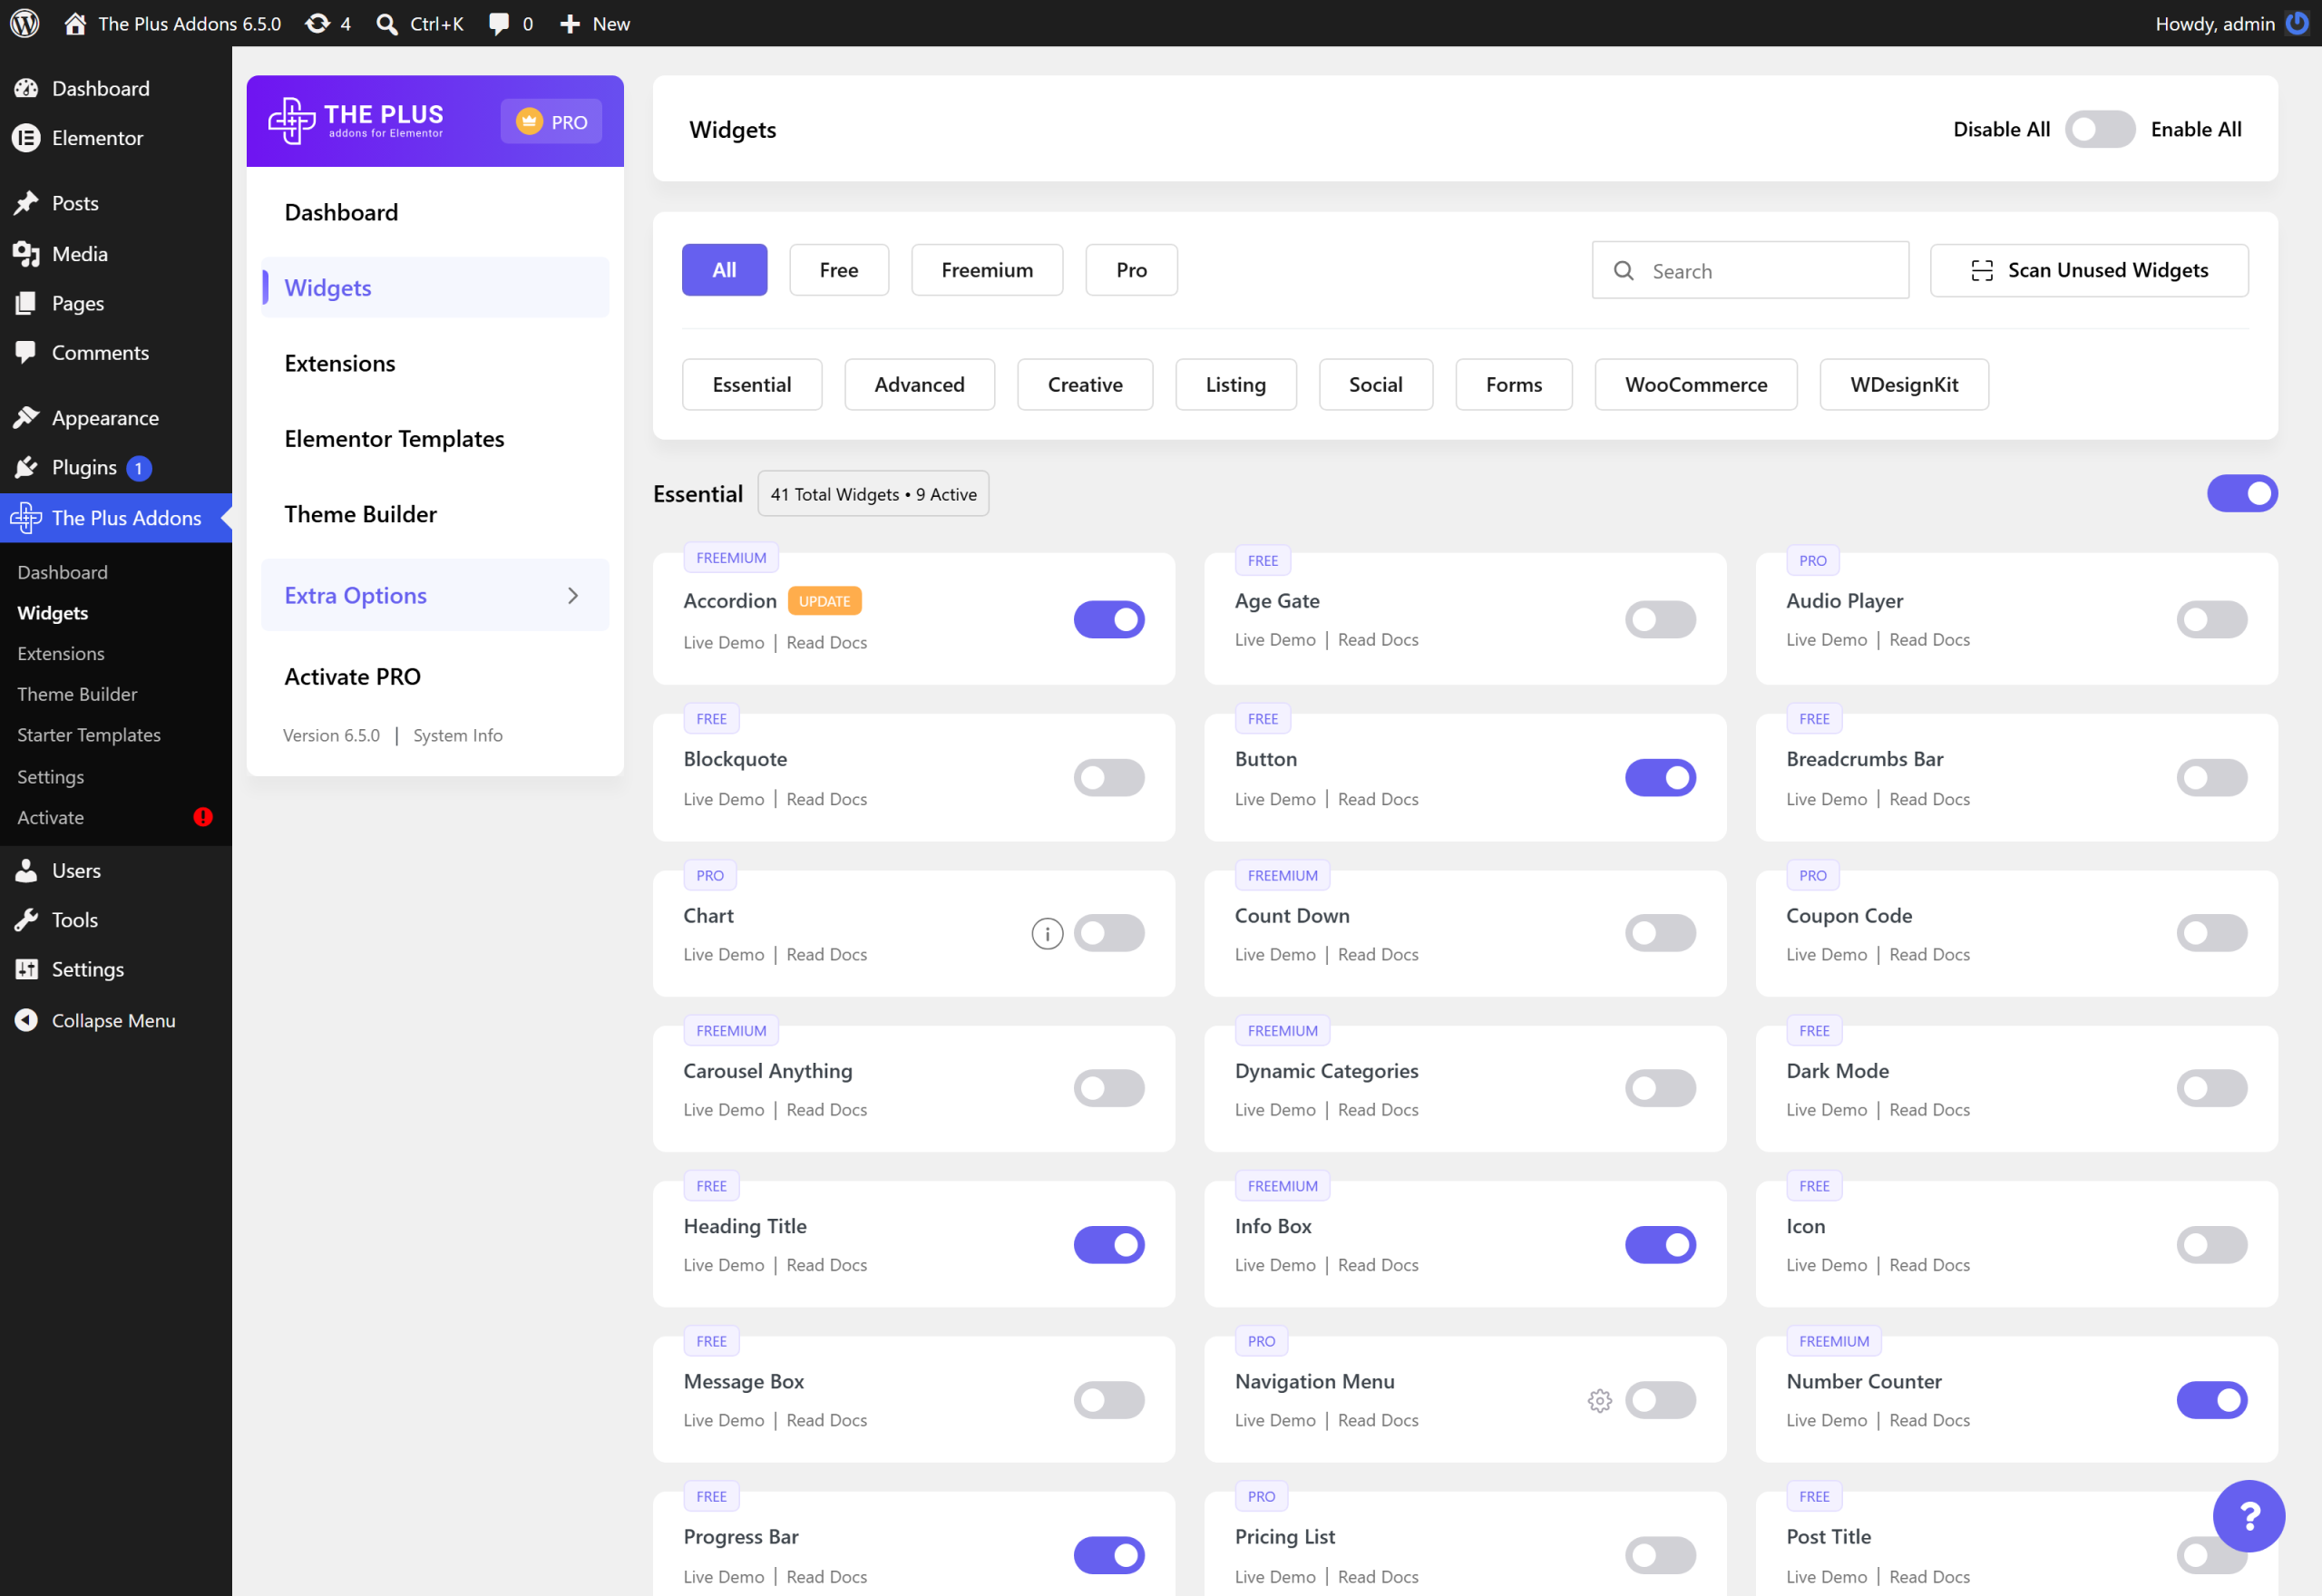Turn off the Progress Bar toggle
The image size is (2322, 1596).
click(x=1109, y=1555)
